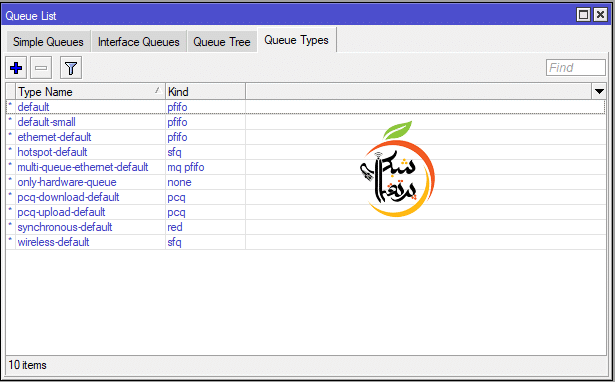Select the wireless-default row
615x382 pixels.
click(306, 242)
